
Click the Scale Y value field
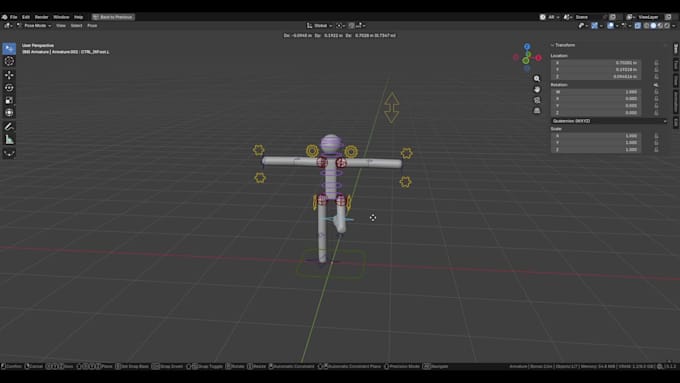click(595, 143)
